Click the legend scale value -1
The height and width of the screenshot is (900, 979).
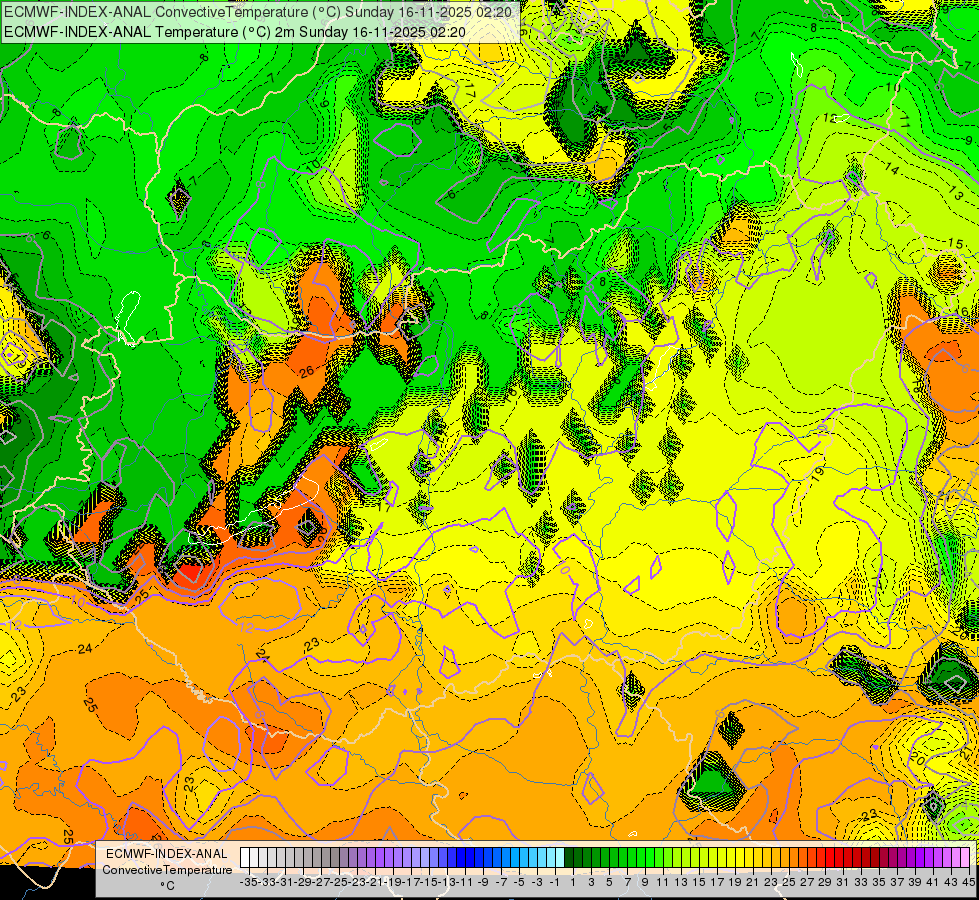555,882
